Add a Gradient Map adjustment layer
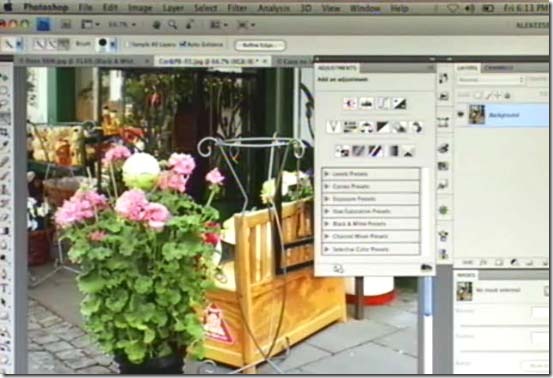This screenshot has height=378, width=553. point(392,151)
